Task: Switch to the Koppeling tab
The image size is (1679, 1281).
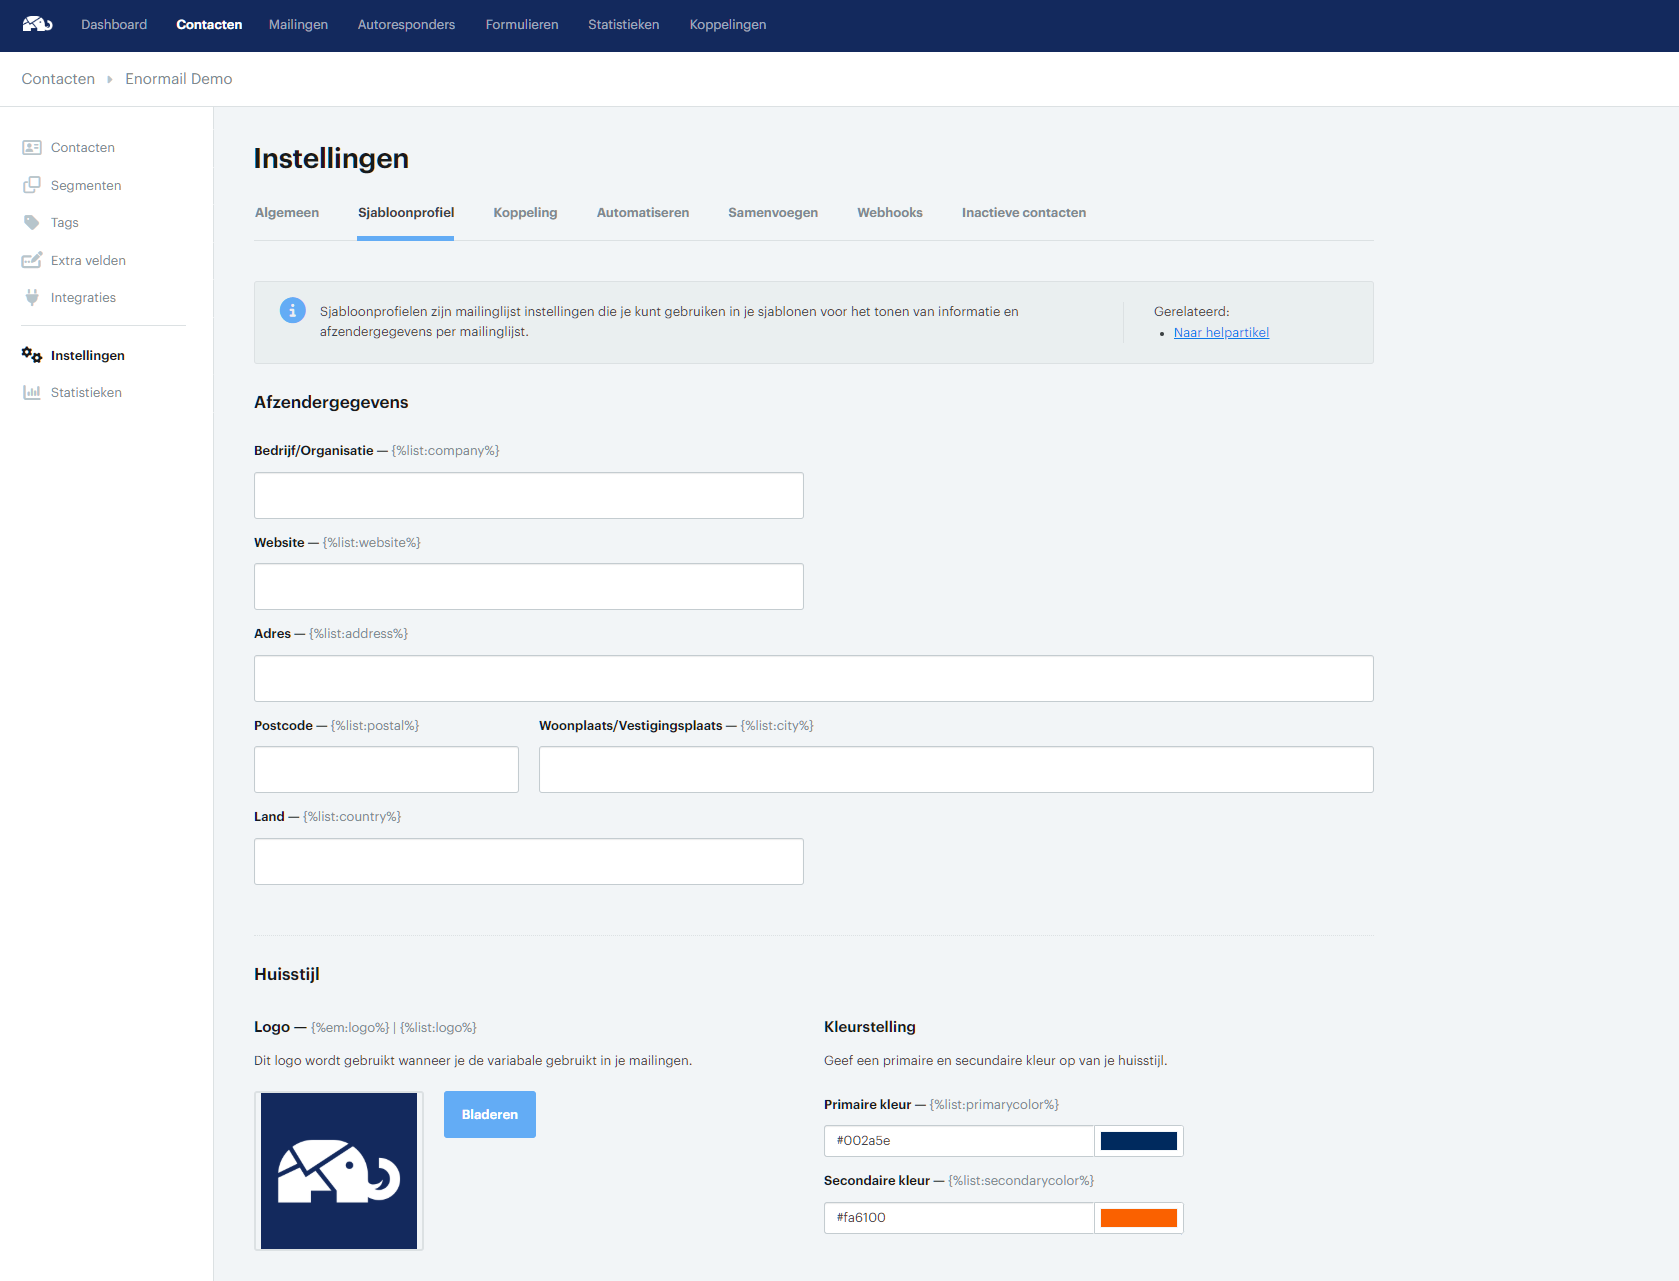Action: pyautogui.click(x=525, y=212)
